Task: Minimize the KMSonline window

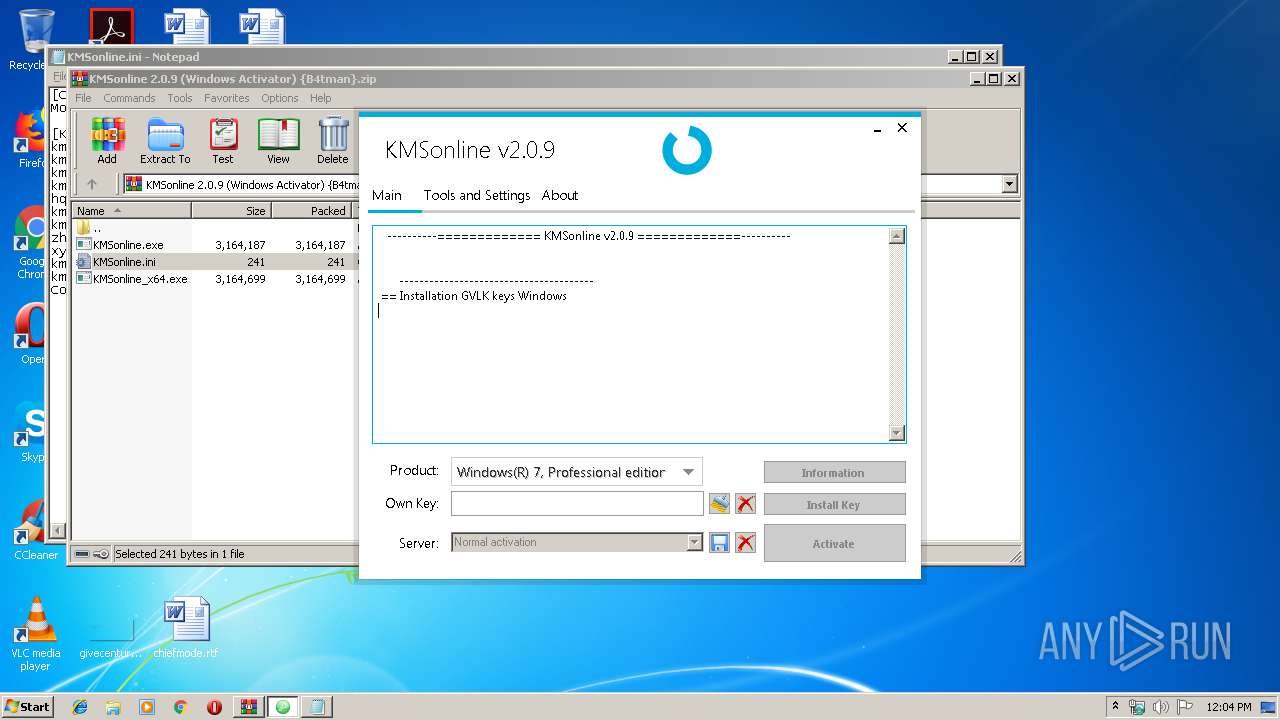Action: [x=877, y=129]
